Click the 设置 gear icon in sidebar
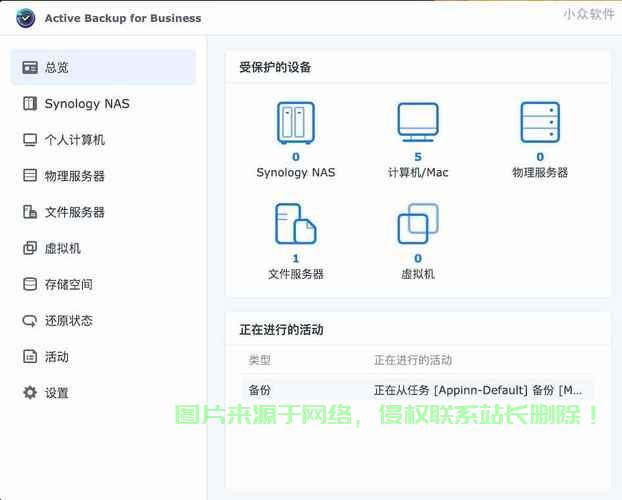 (x=30, y=392)
